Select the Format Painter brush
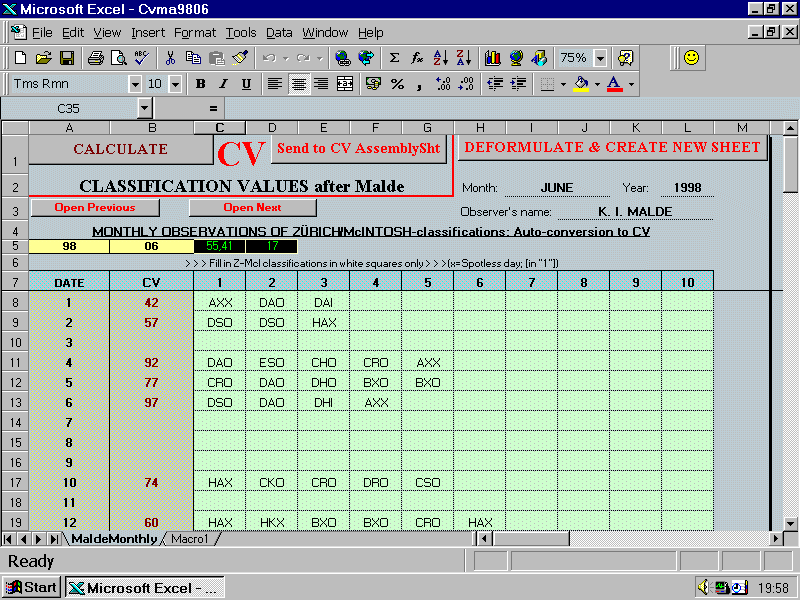Screen dimensions: 800x600 [x=239, y=58]
